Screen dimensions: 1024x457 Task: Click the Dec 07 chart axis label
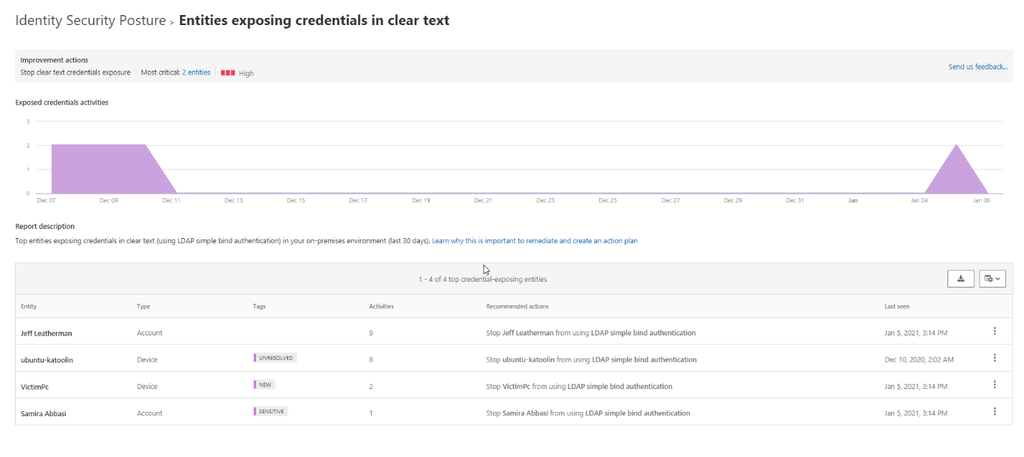46,201
